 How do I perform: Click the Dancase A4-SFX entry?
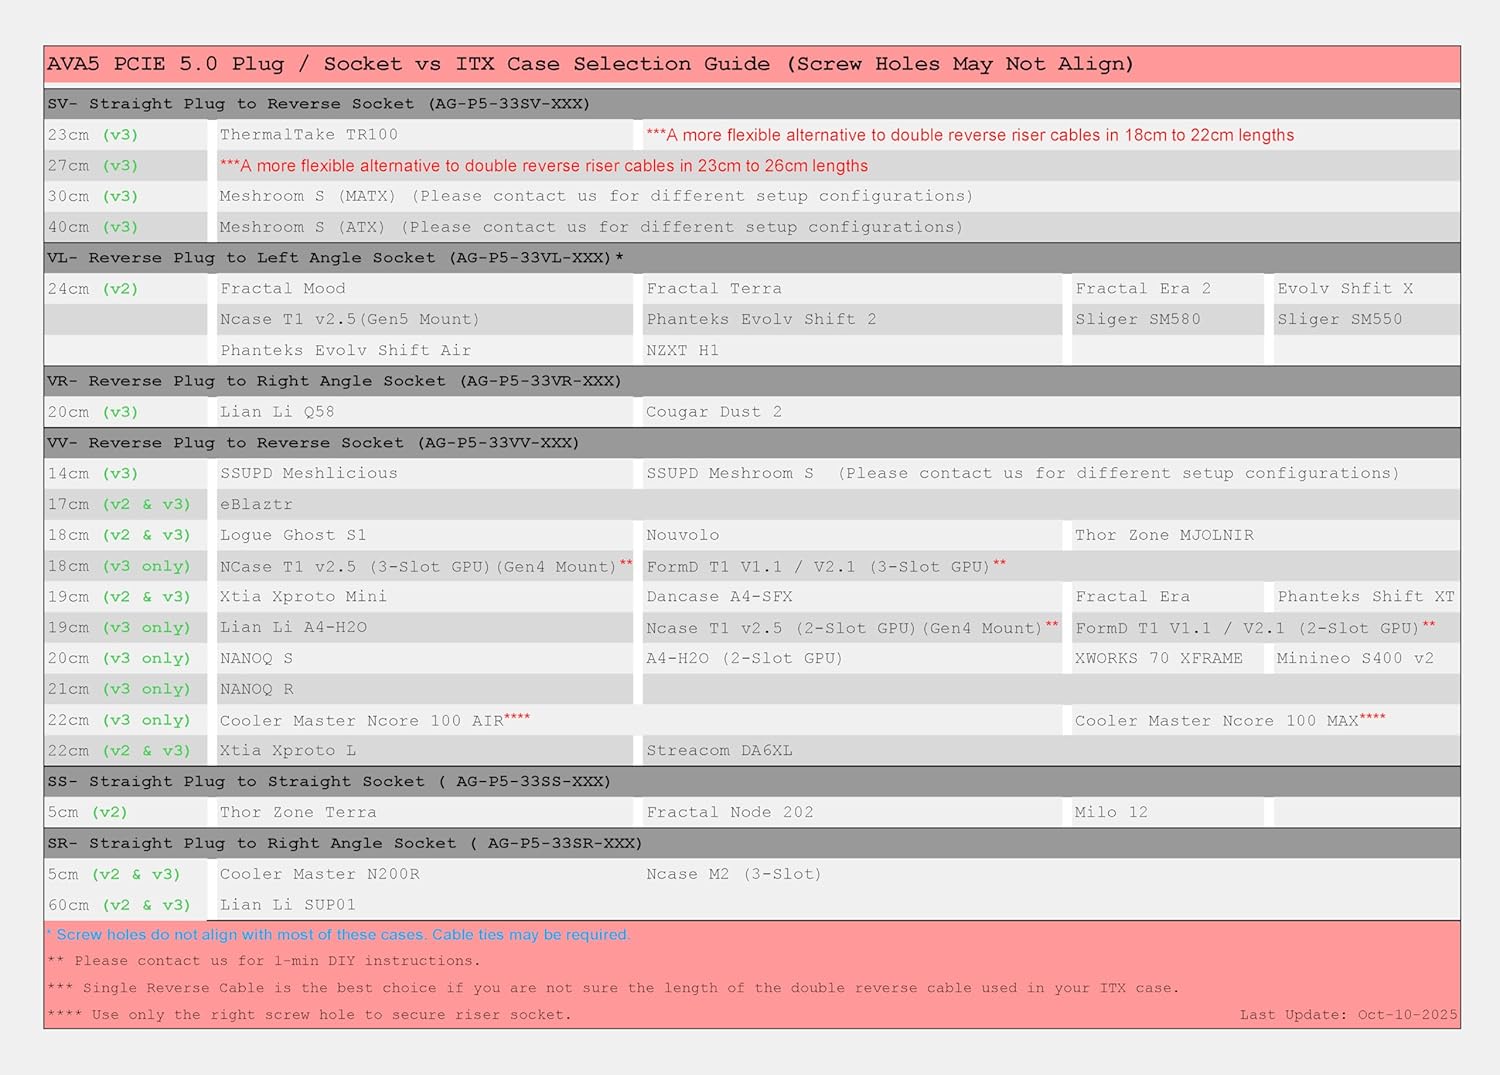tap(719, 597)
